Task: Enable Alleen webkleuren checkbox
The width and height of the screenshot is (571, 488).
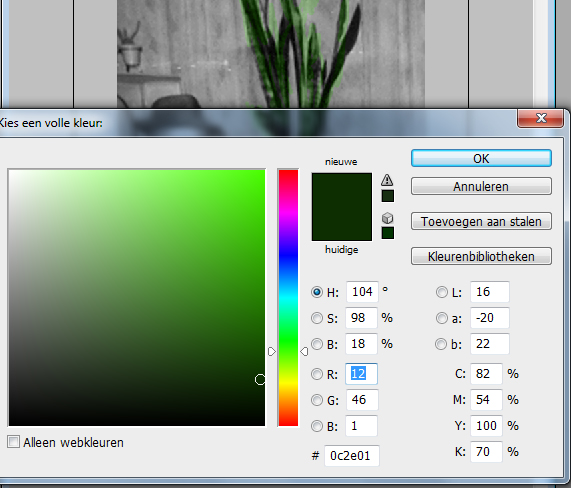Action: (x=13, y=442)
